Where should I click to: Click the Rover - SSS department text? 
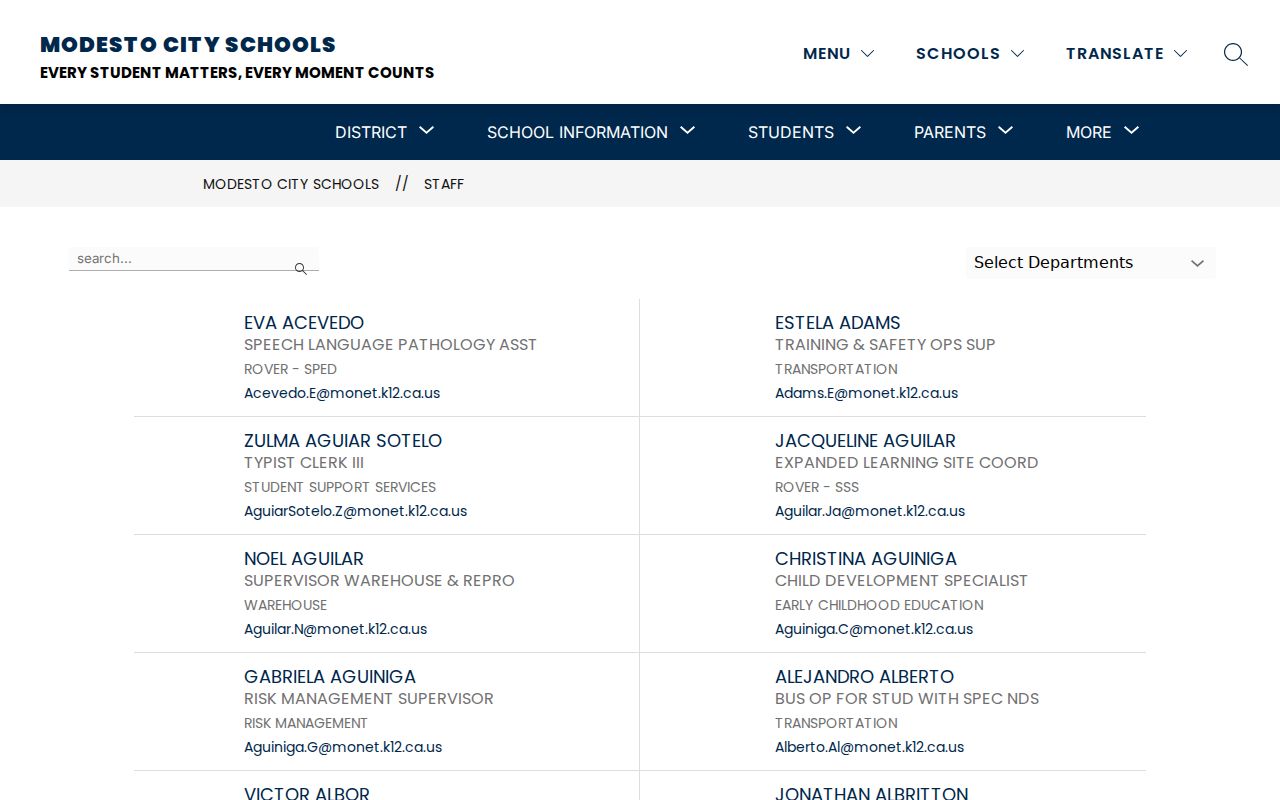817,487
